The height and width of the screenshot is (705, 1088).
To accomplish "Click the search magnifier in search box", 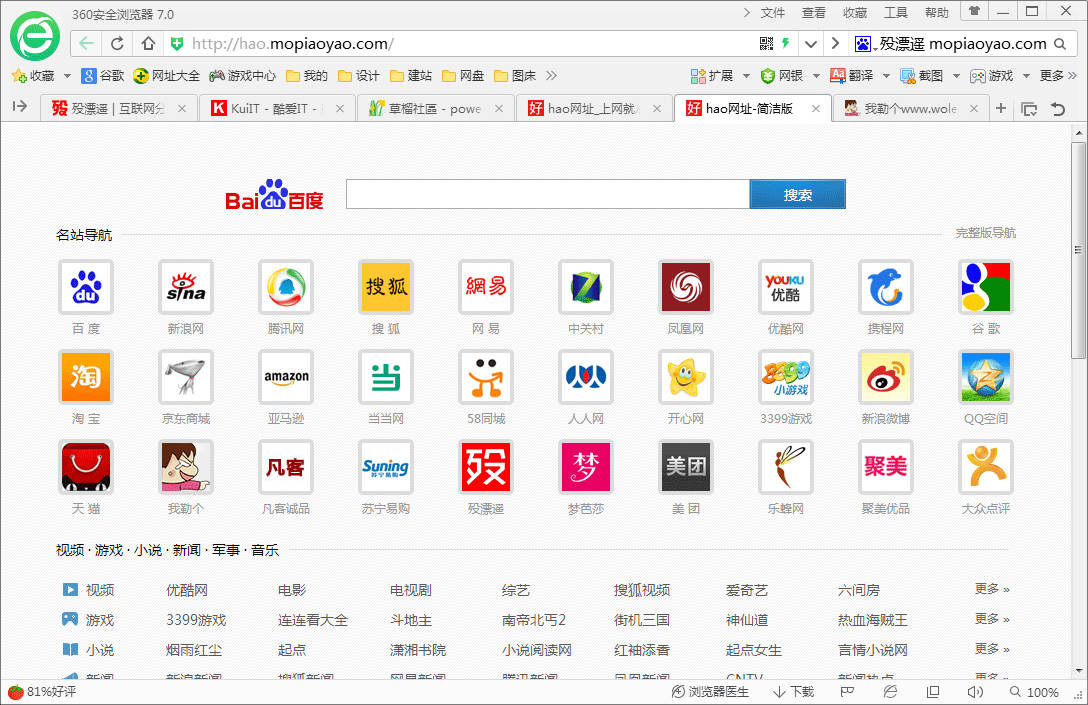I will click(x=1060, y=44).
